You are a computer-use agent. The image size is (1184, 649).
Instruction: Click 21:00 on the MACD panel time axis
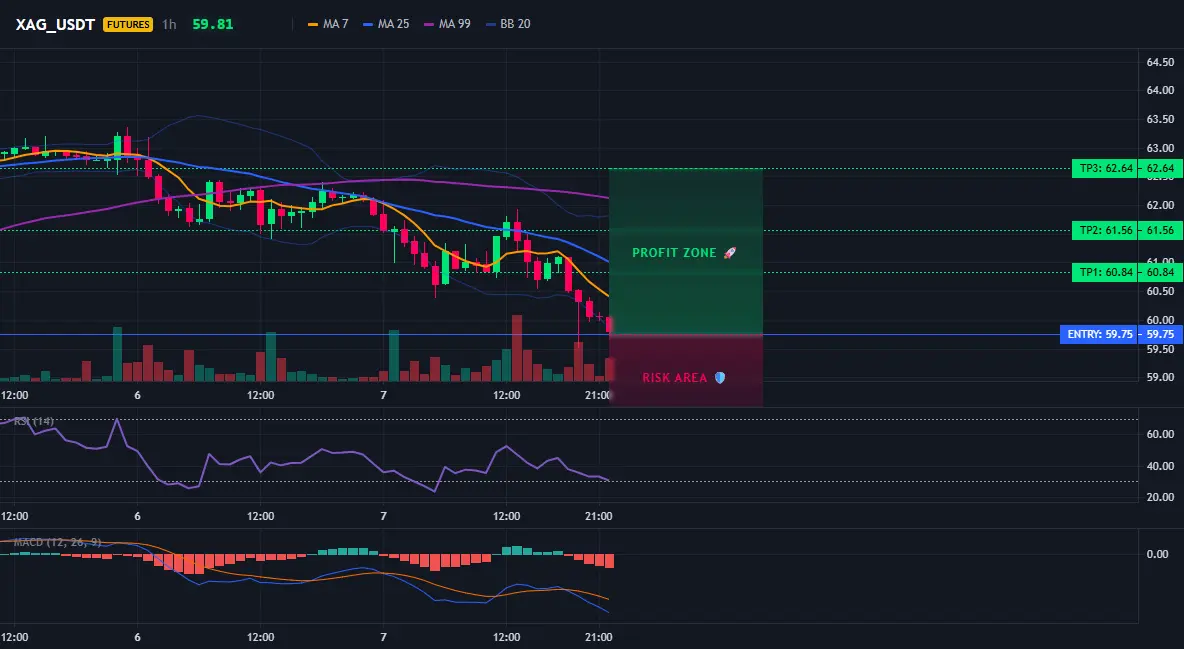(x=599, y=637)
